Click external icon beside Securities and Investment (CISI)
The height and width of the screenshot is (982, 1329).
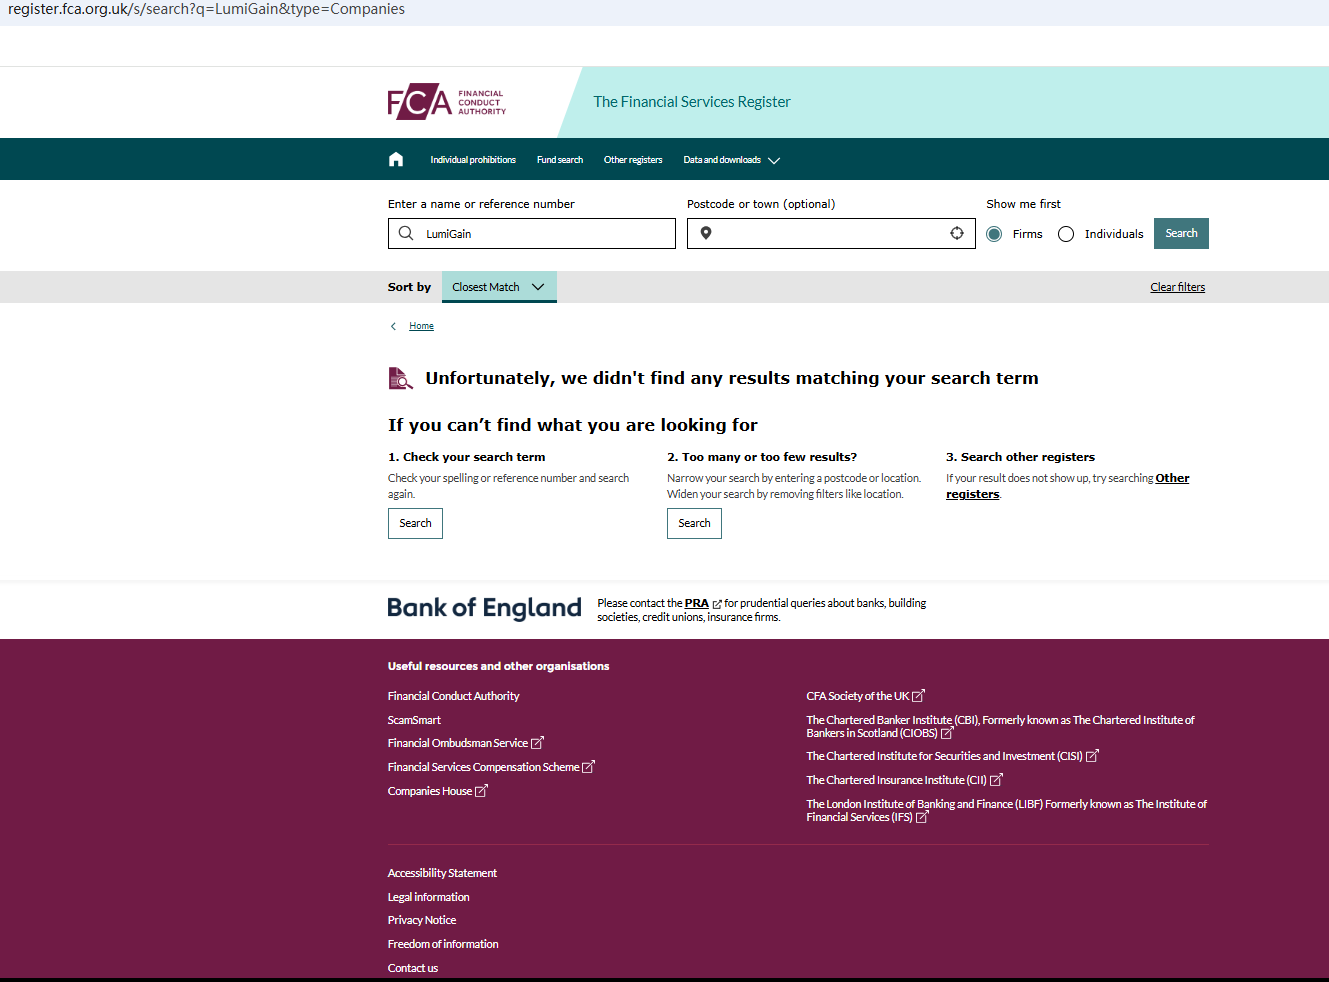(1092, 756)
